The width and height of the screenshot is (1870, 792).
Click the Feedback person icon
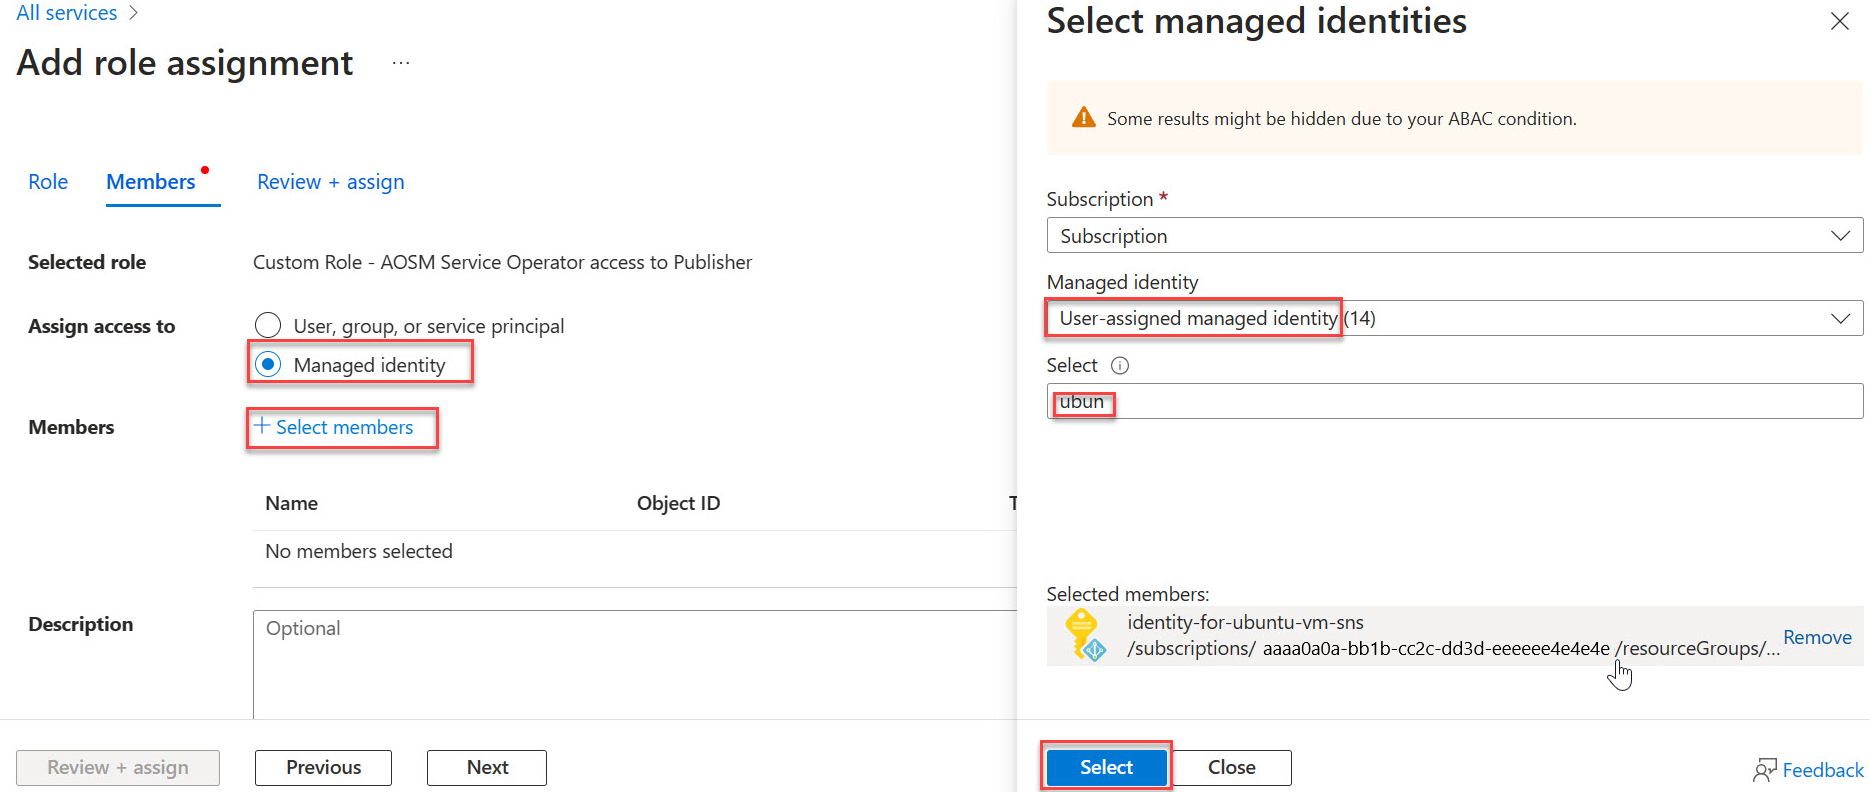(1765, 769)
